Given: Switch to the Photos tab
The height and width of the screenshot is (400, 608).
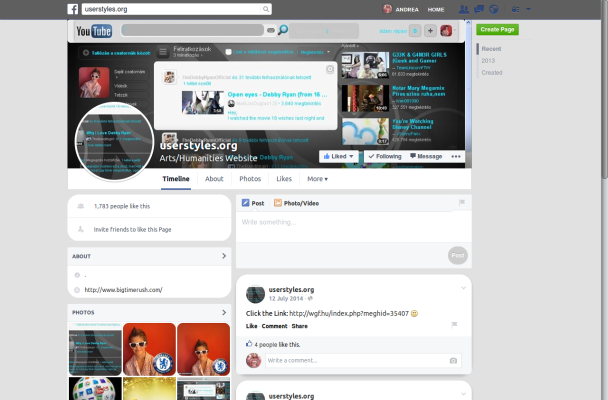Looking at the screenshot, I should point(250,179).
